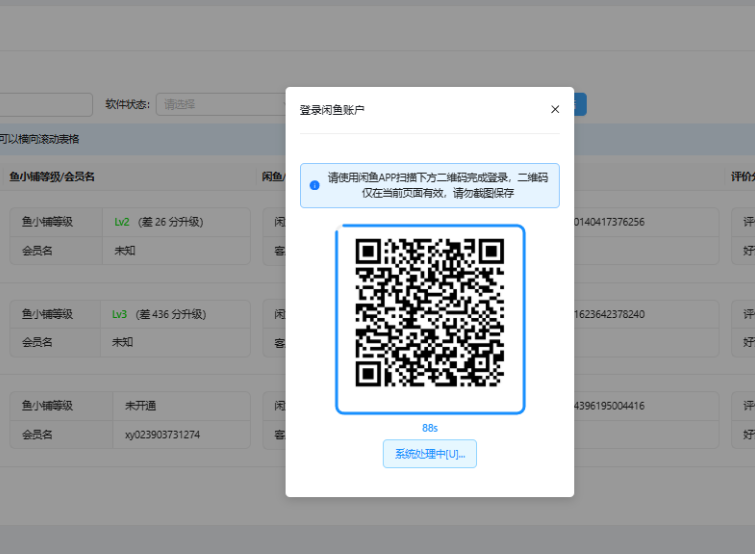Click the number ending 0140417376256
Image resolution: width=755 pixels, height=554 pixels.
pyautogui.click(x=609, y=222)
